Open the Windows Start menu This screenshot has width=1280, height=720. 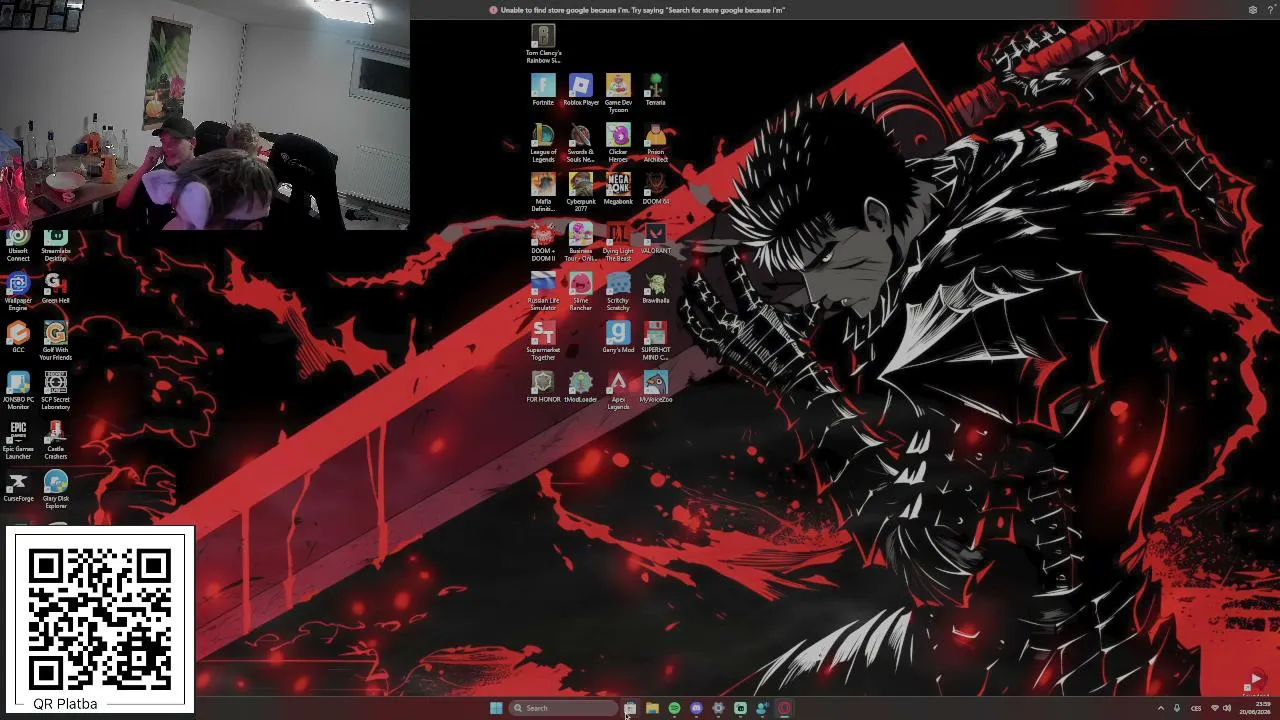pos(496,708)
